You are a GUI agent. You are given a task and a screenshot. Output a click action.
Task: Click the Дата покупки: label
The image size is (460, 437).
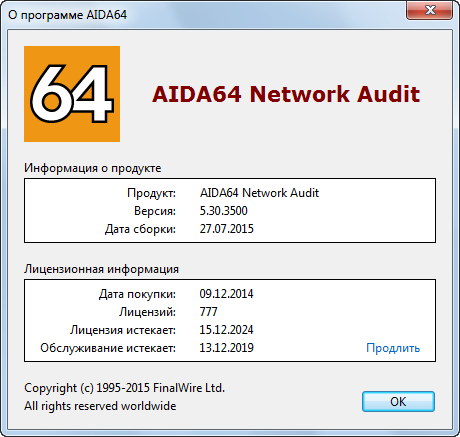137,294
